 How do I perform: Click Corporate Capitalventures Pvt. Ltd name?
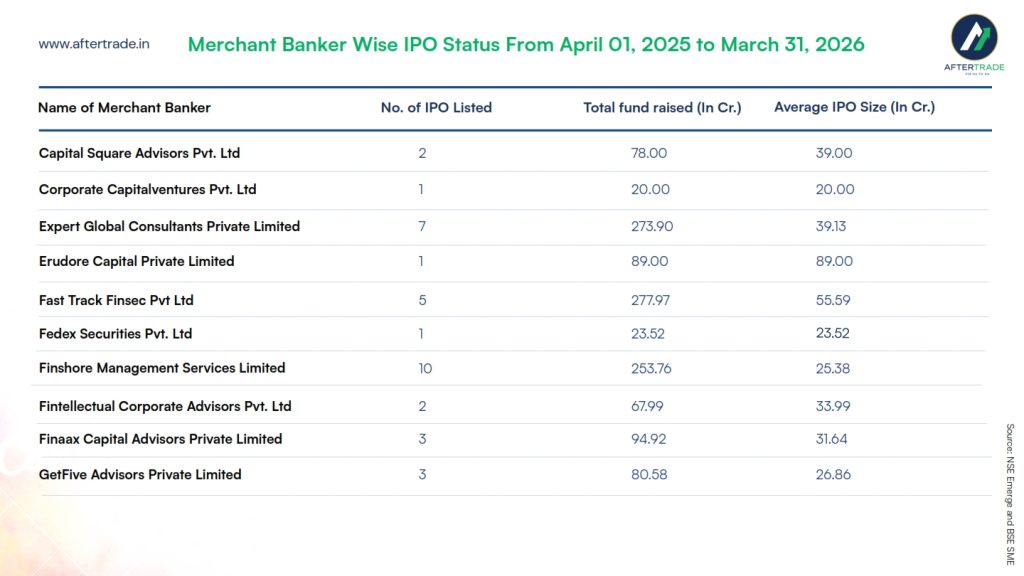click(147, 190)
